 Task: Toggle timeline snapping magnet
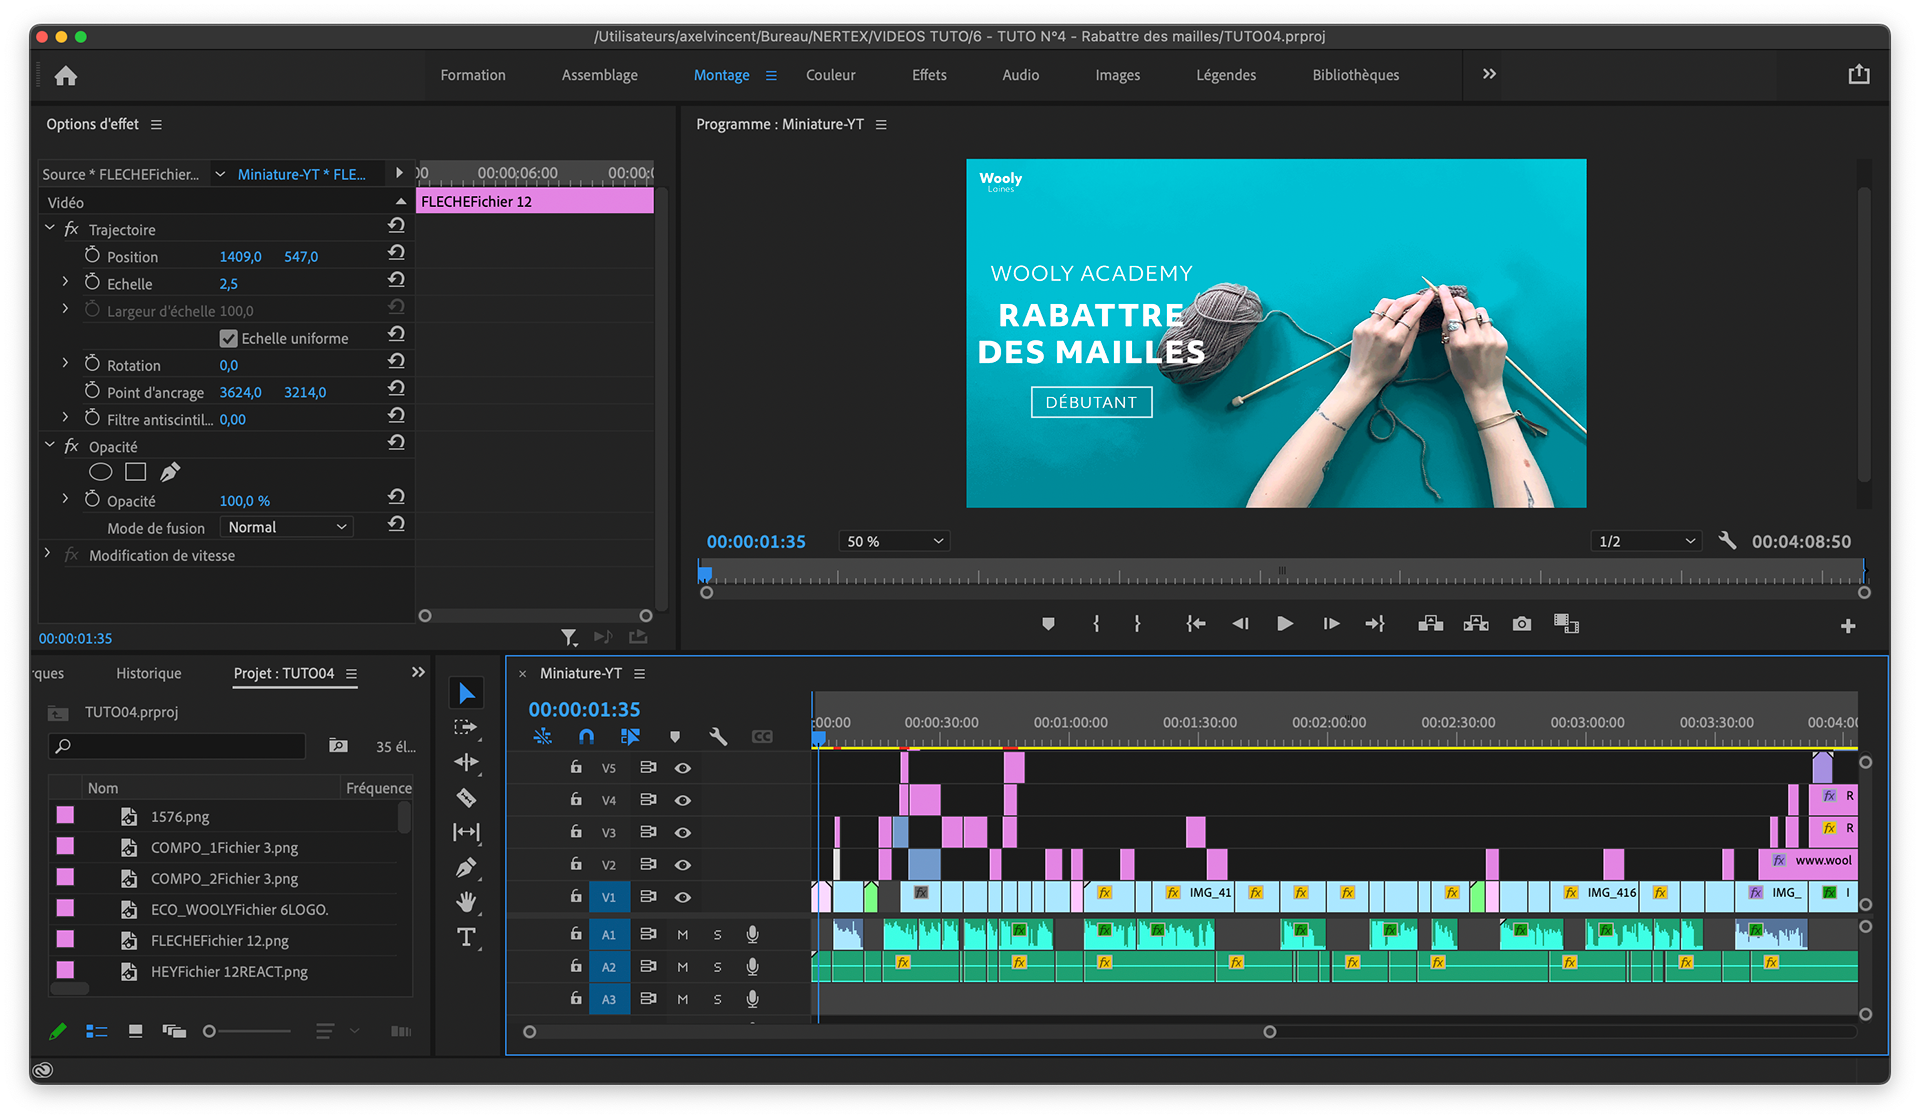tap(587, 737)
